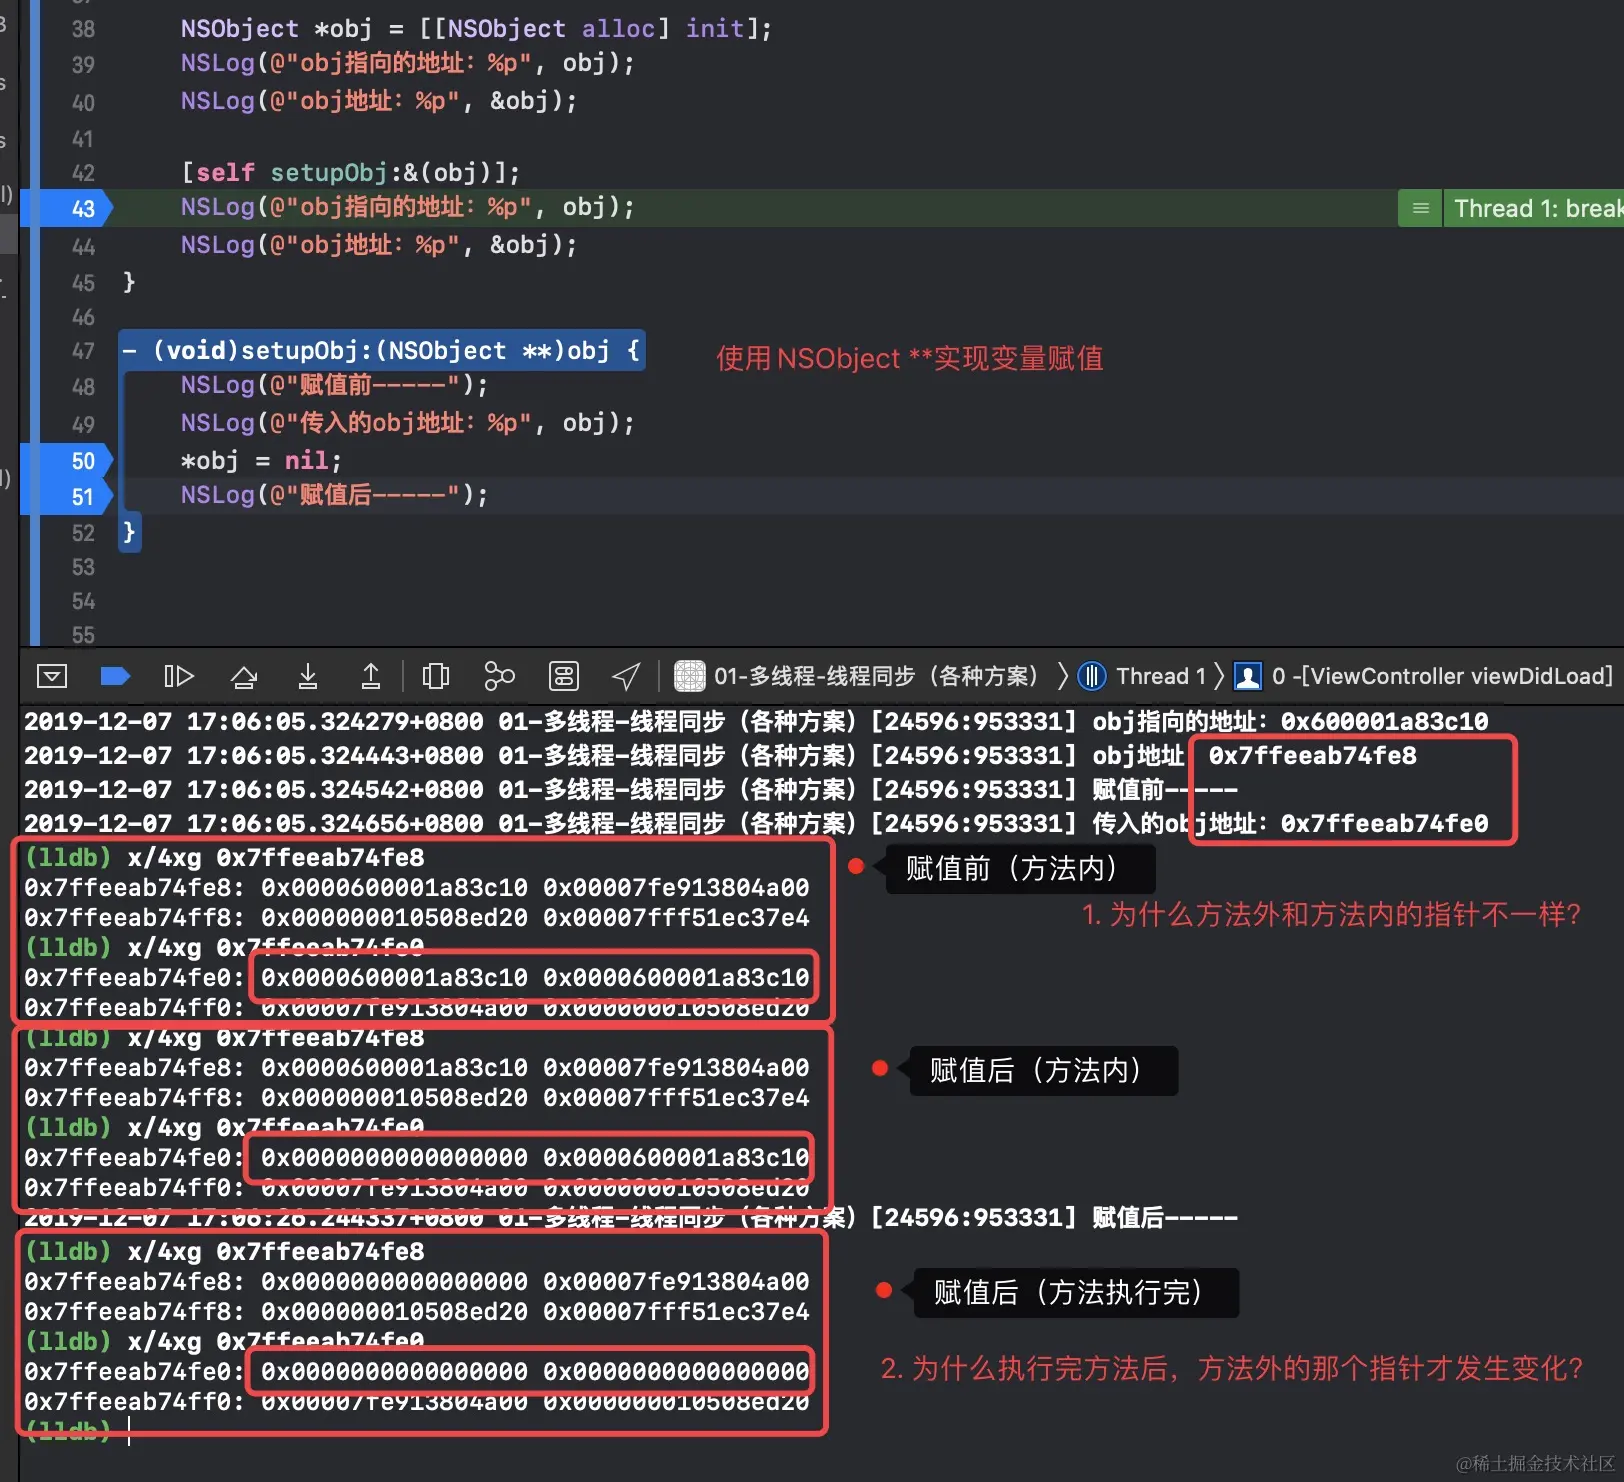1624x1482 pixels.
Task: Continue program execution in debug bar
Action: (178, 677)
